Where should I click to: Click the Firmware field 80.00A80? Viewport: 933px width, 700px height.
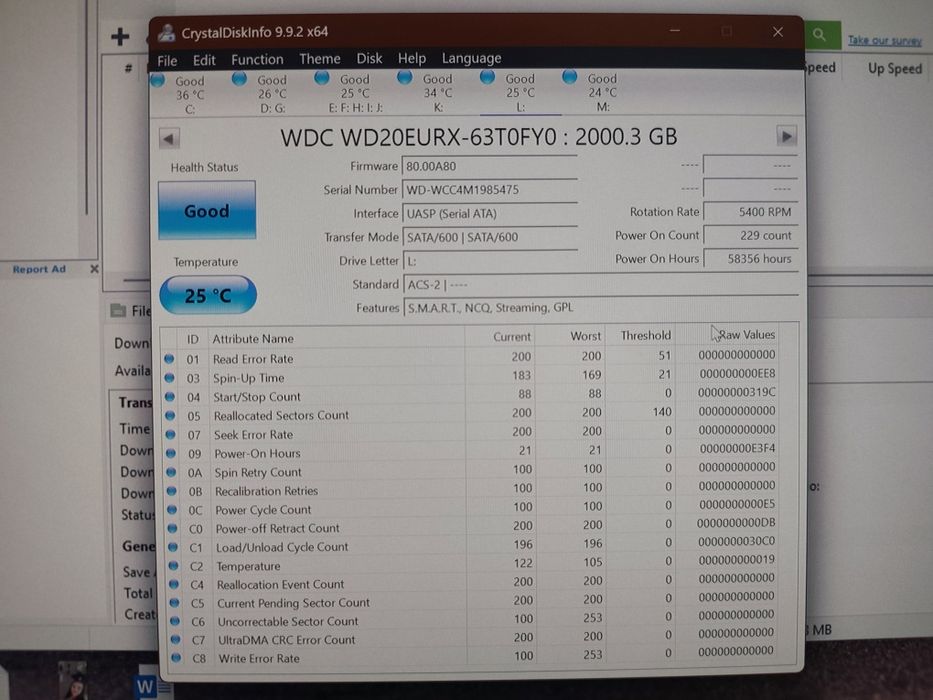(x=490, y=166)
